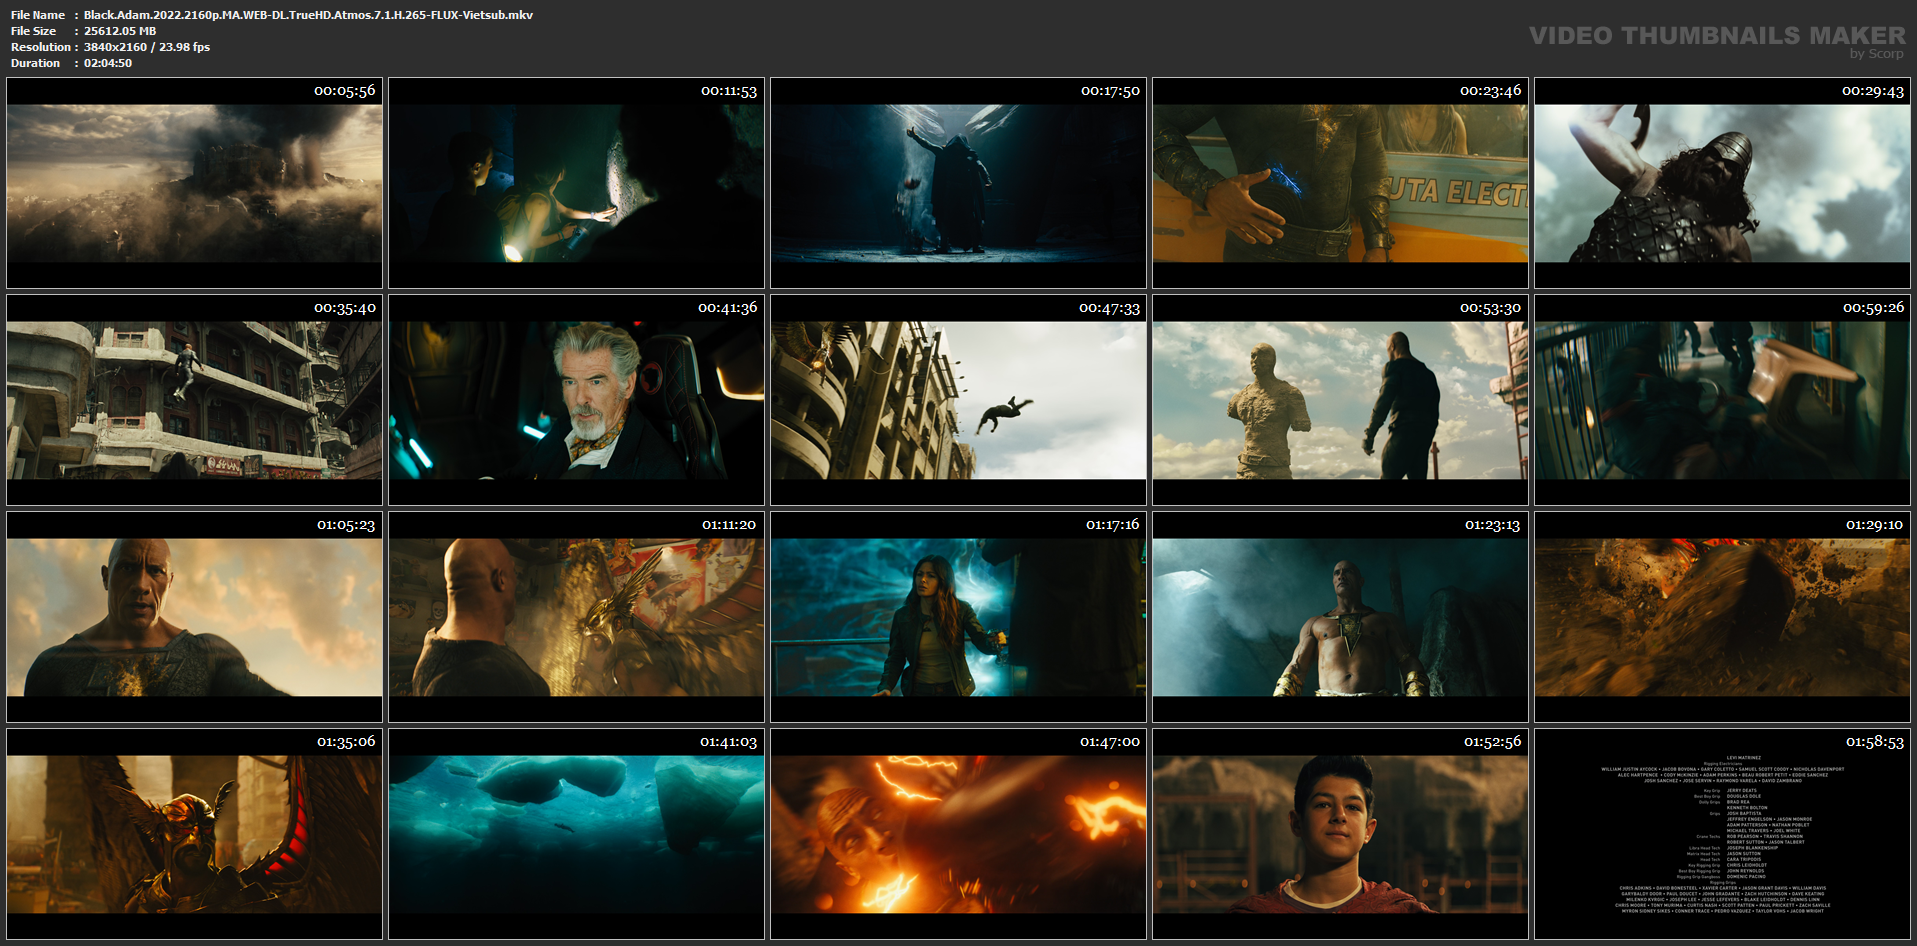
Task: Click the file name Black.Adam...Vietsub.mkv text
Action: [x=308, y=15]
